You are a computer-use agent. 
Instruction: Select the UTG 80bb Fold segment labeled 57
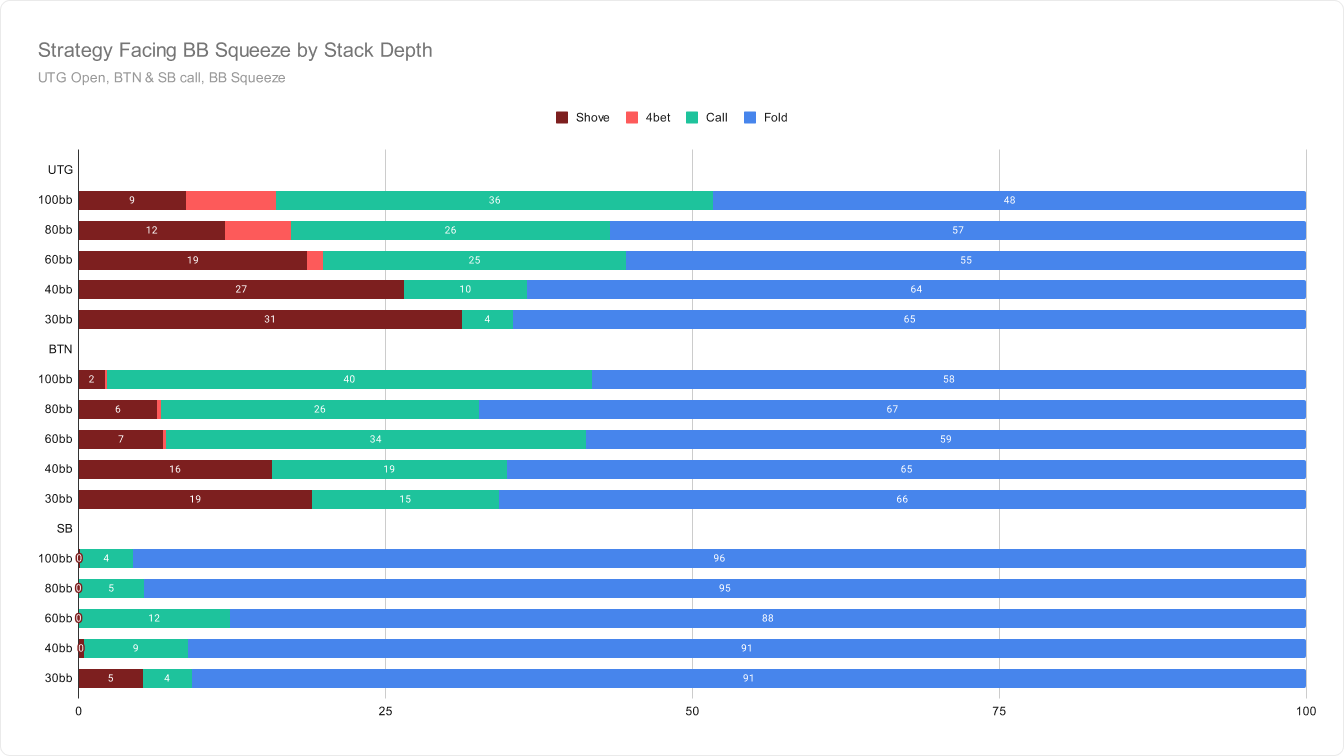pos(957,230)
